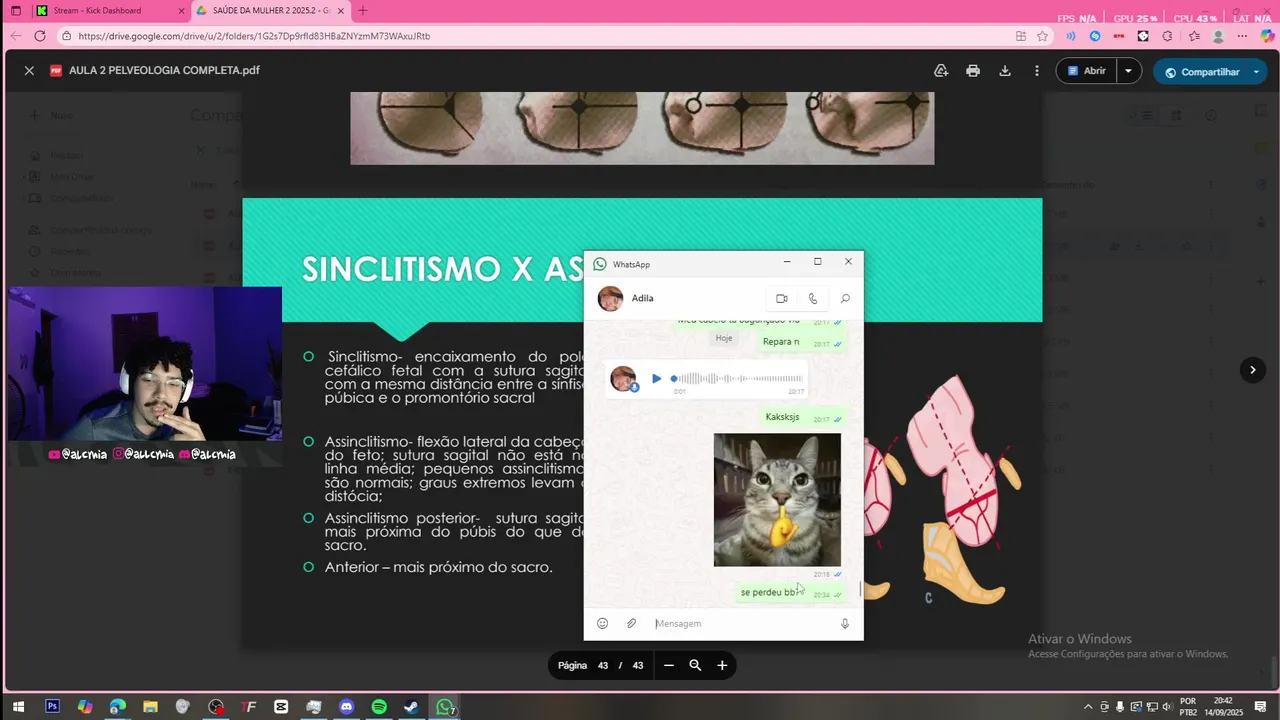Start a voice call in WhatsApp
This screenshot has width=1280, height=720.
point(813,298)
